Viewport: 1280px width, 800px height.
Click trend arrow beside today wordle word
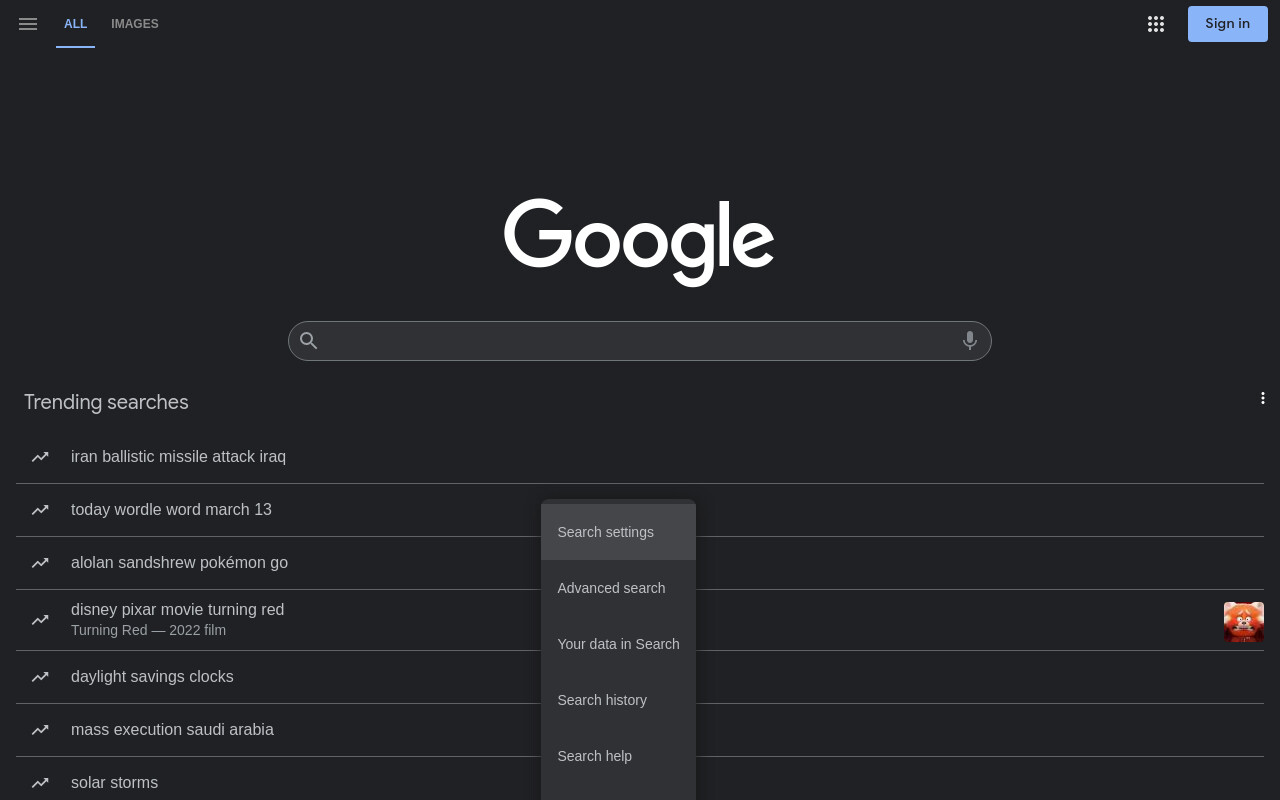[40, 510]
